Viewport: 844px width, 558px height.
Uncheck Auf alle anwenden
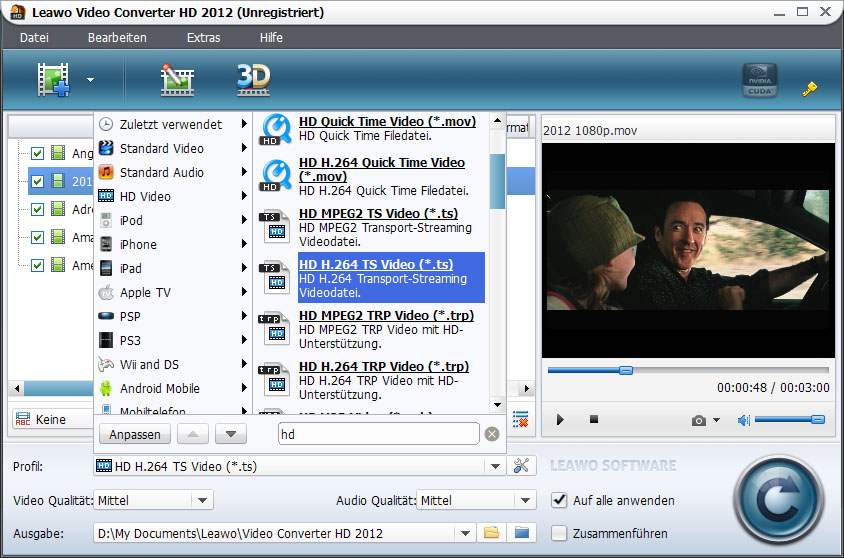559,500
